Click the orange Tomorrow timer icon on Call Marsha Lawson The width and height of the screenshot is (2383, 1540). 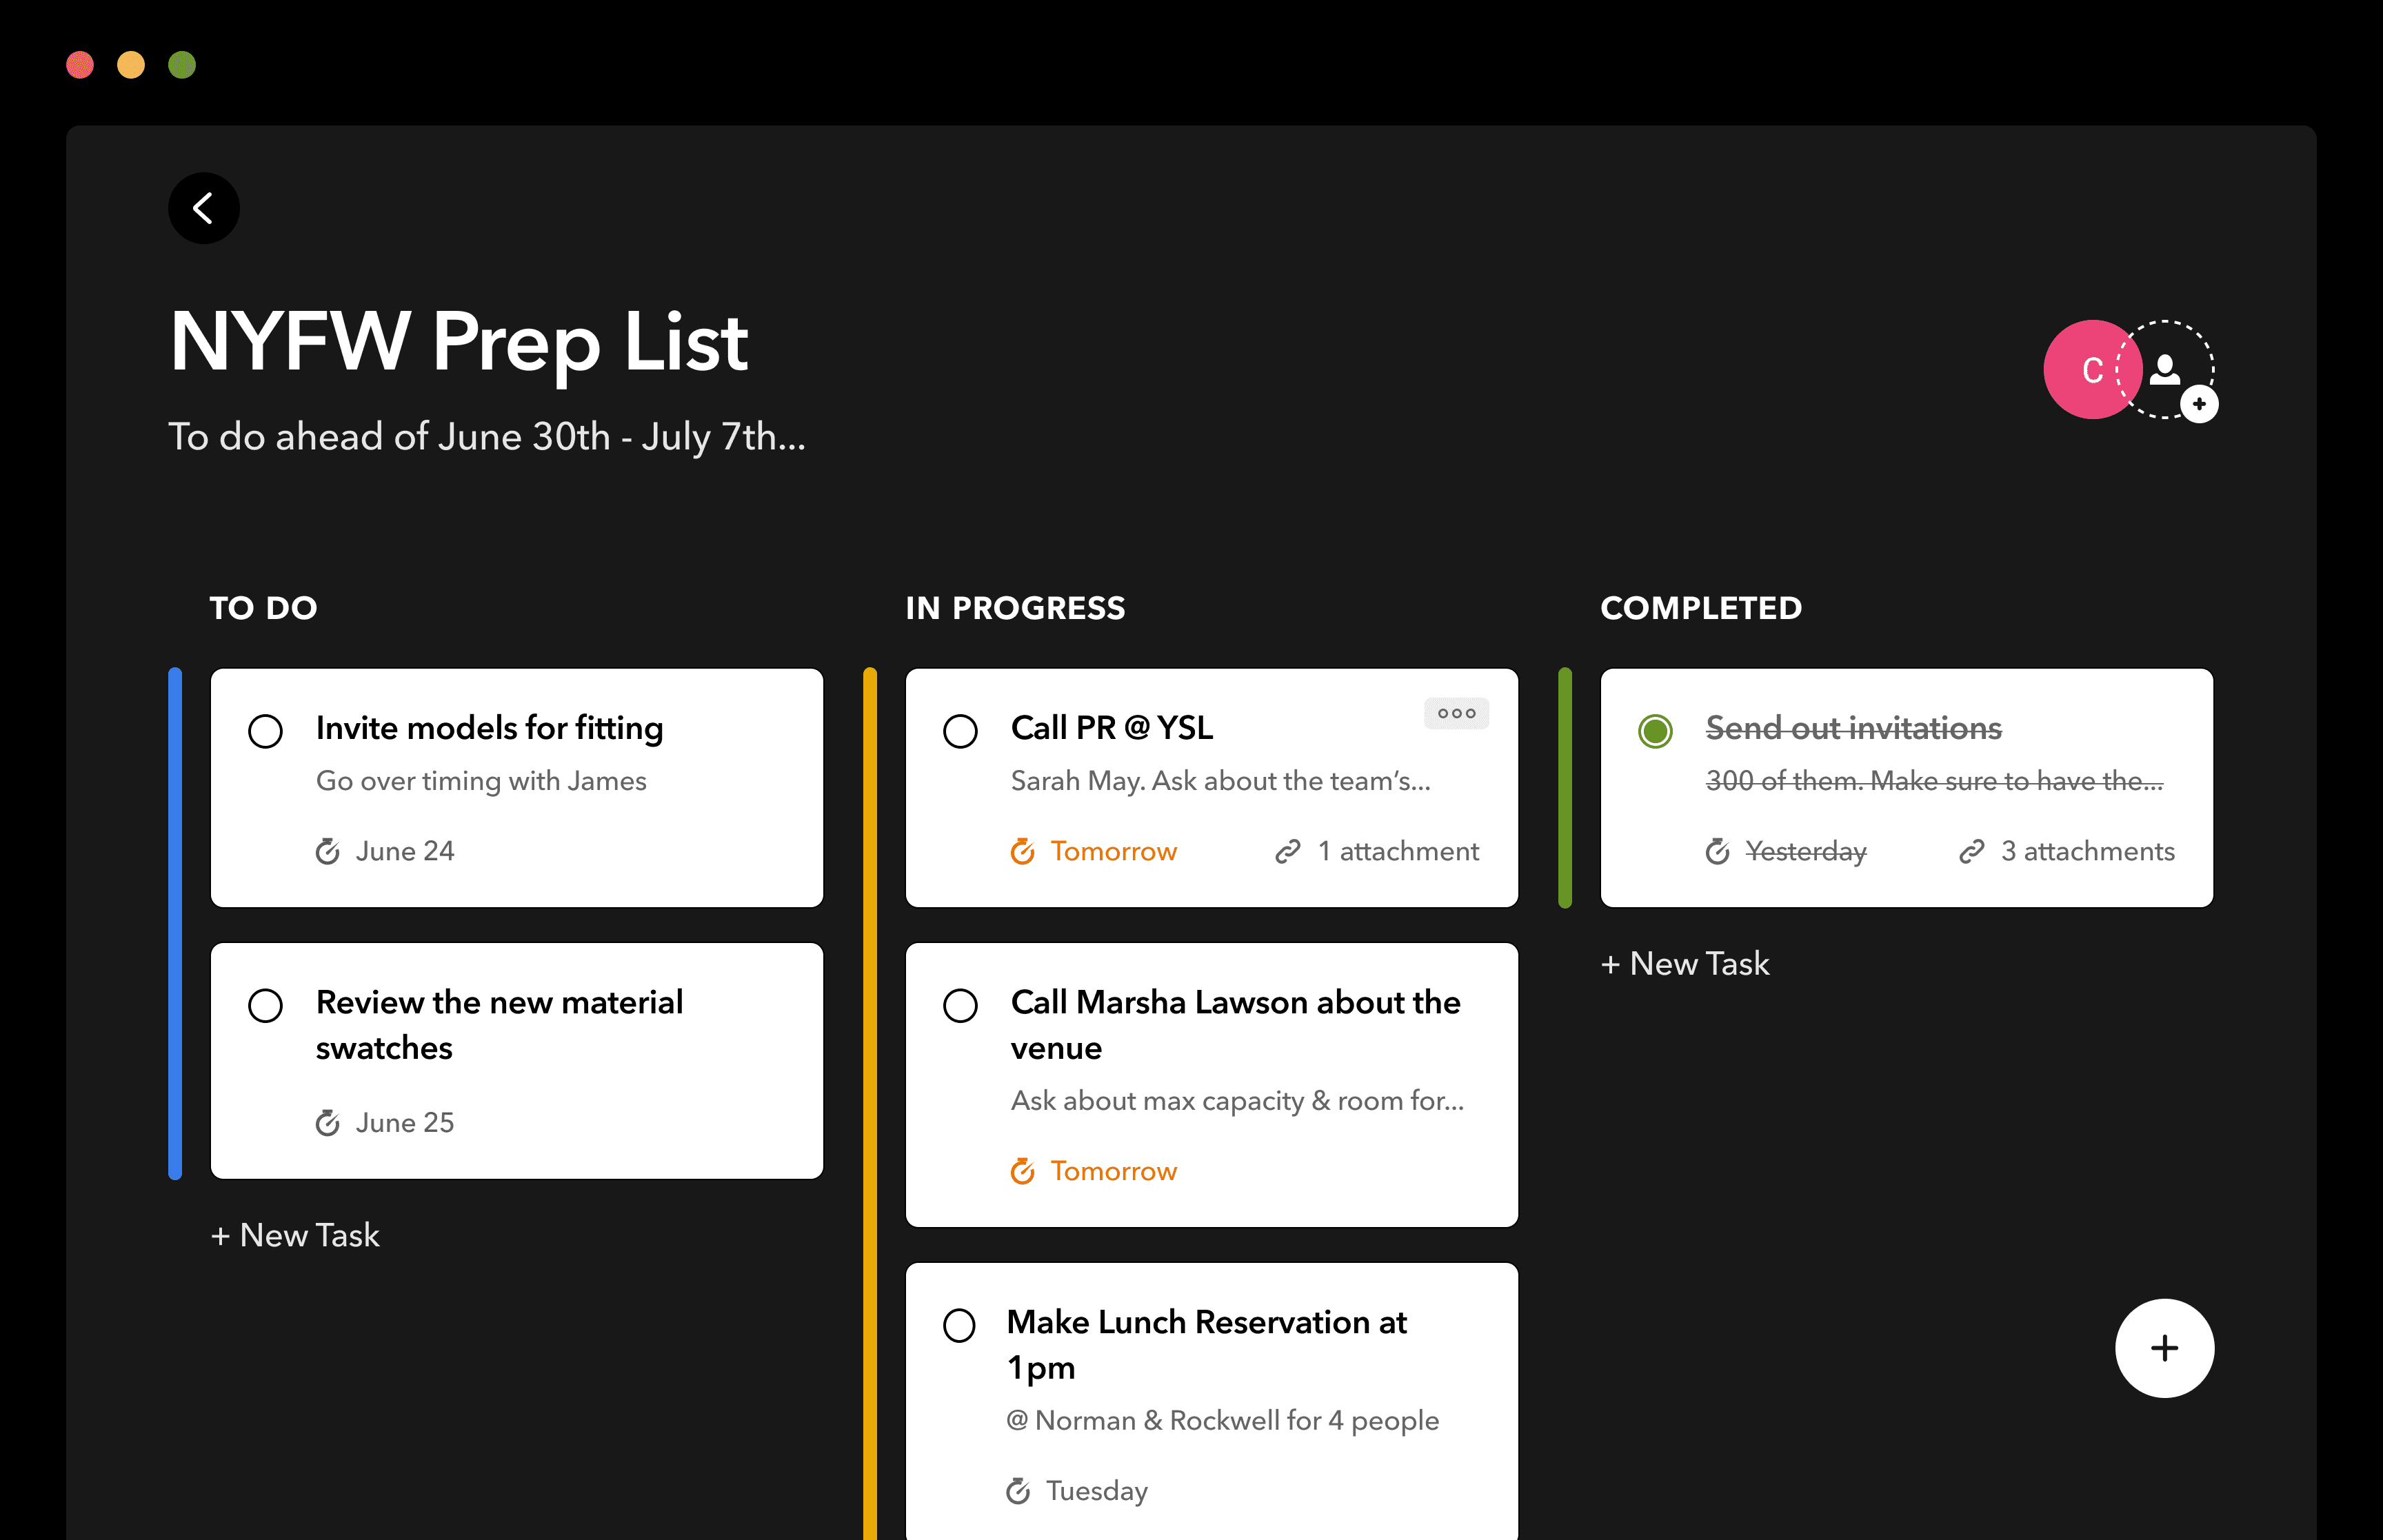click(x=1022, y=1171)
